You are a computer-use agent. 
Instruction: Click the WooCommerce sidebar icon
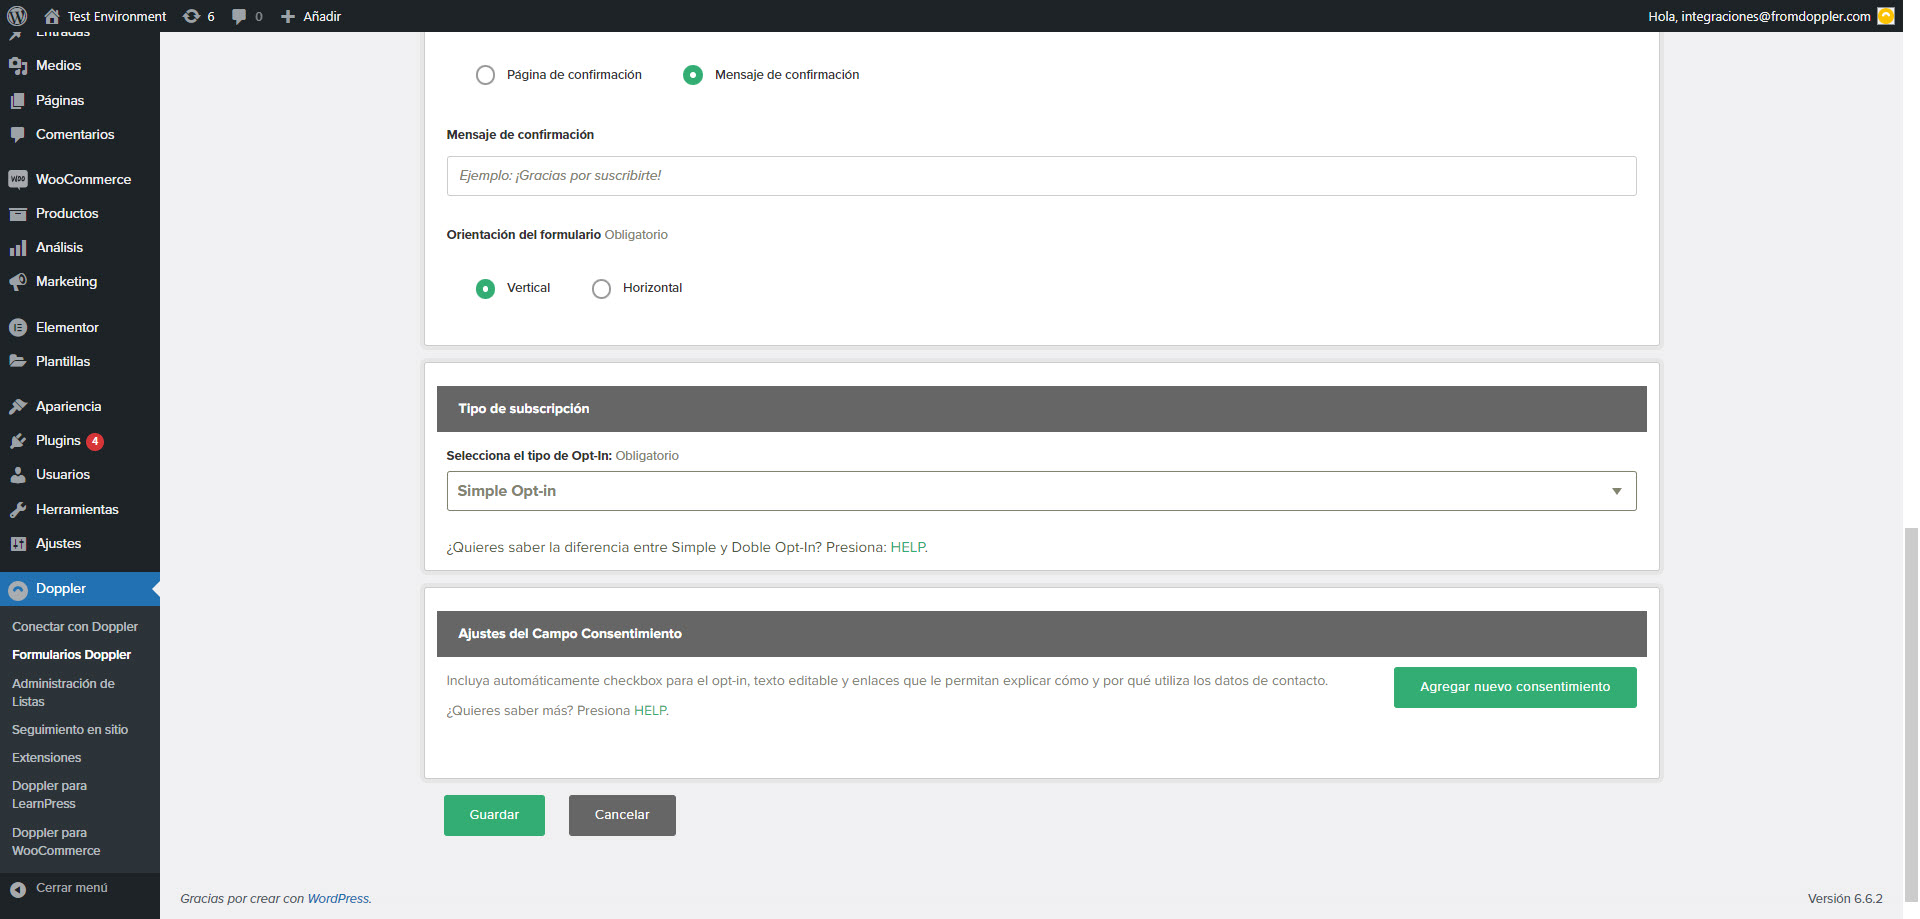coord(18,179)
